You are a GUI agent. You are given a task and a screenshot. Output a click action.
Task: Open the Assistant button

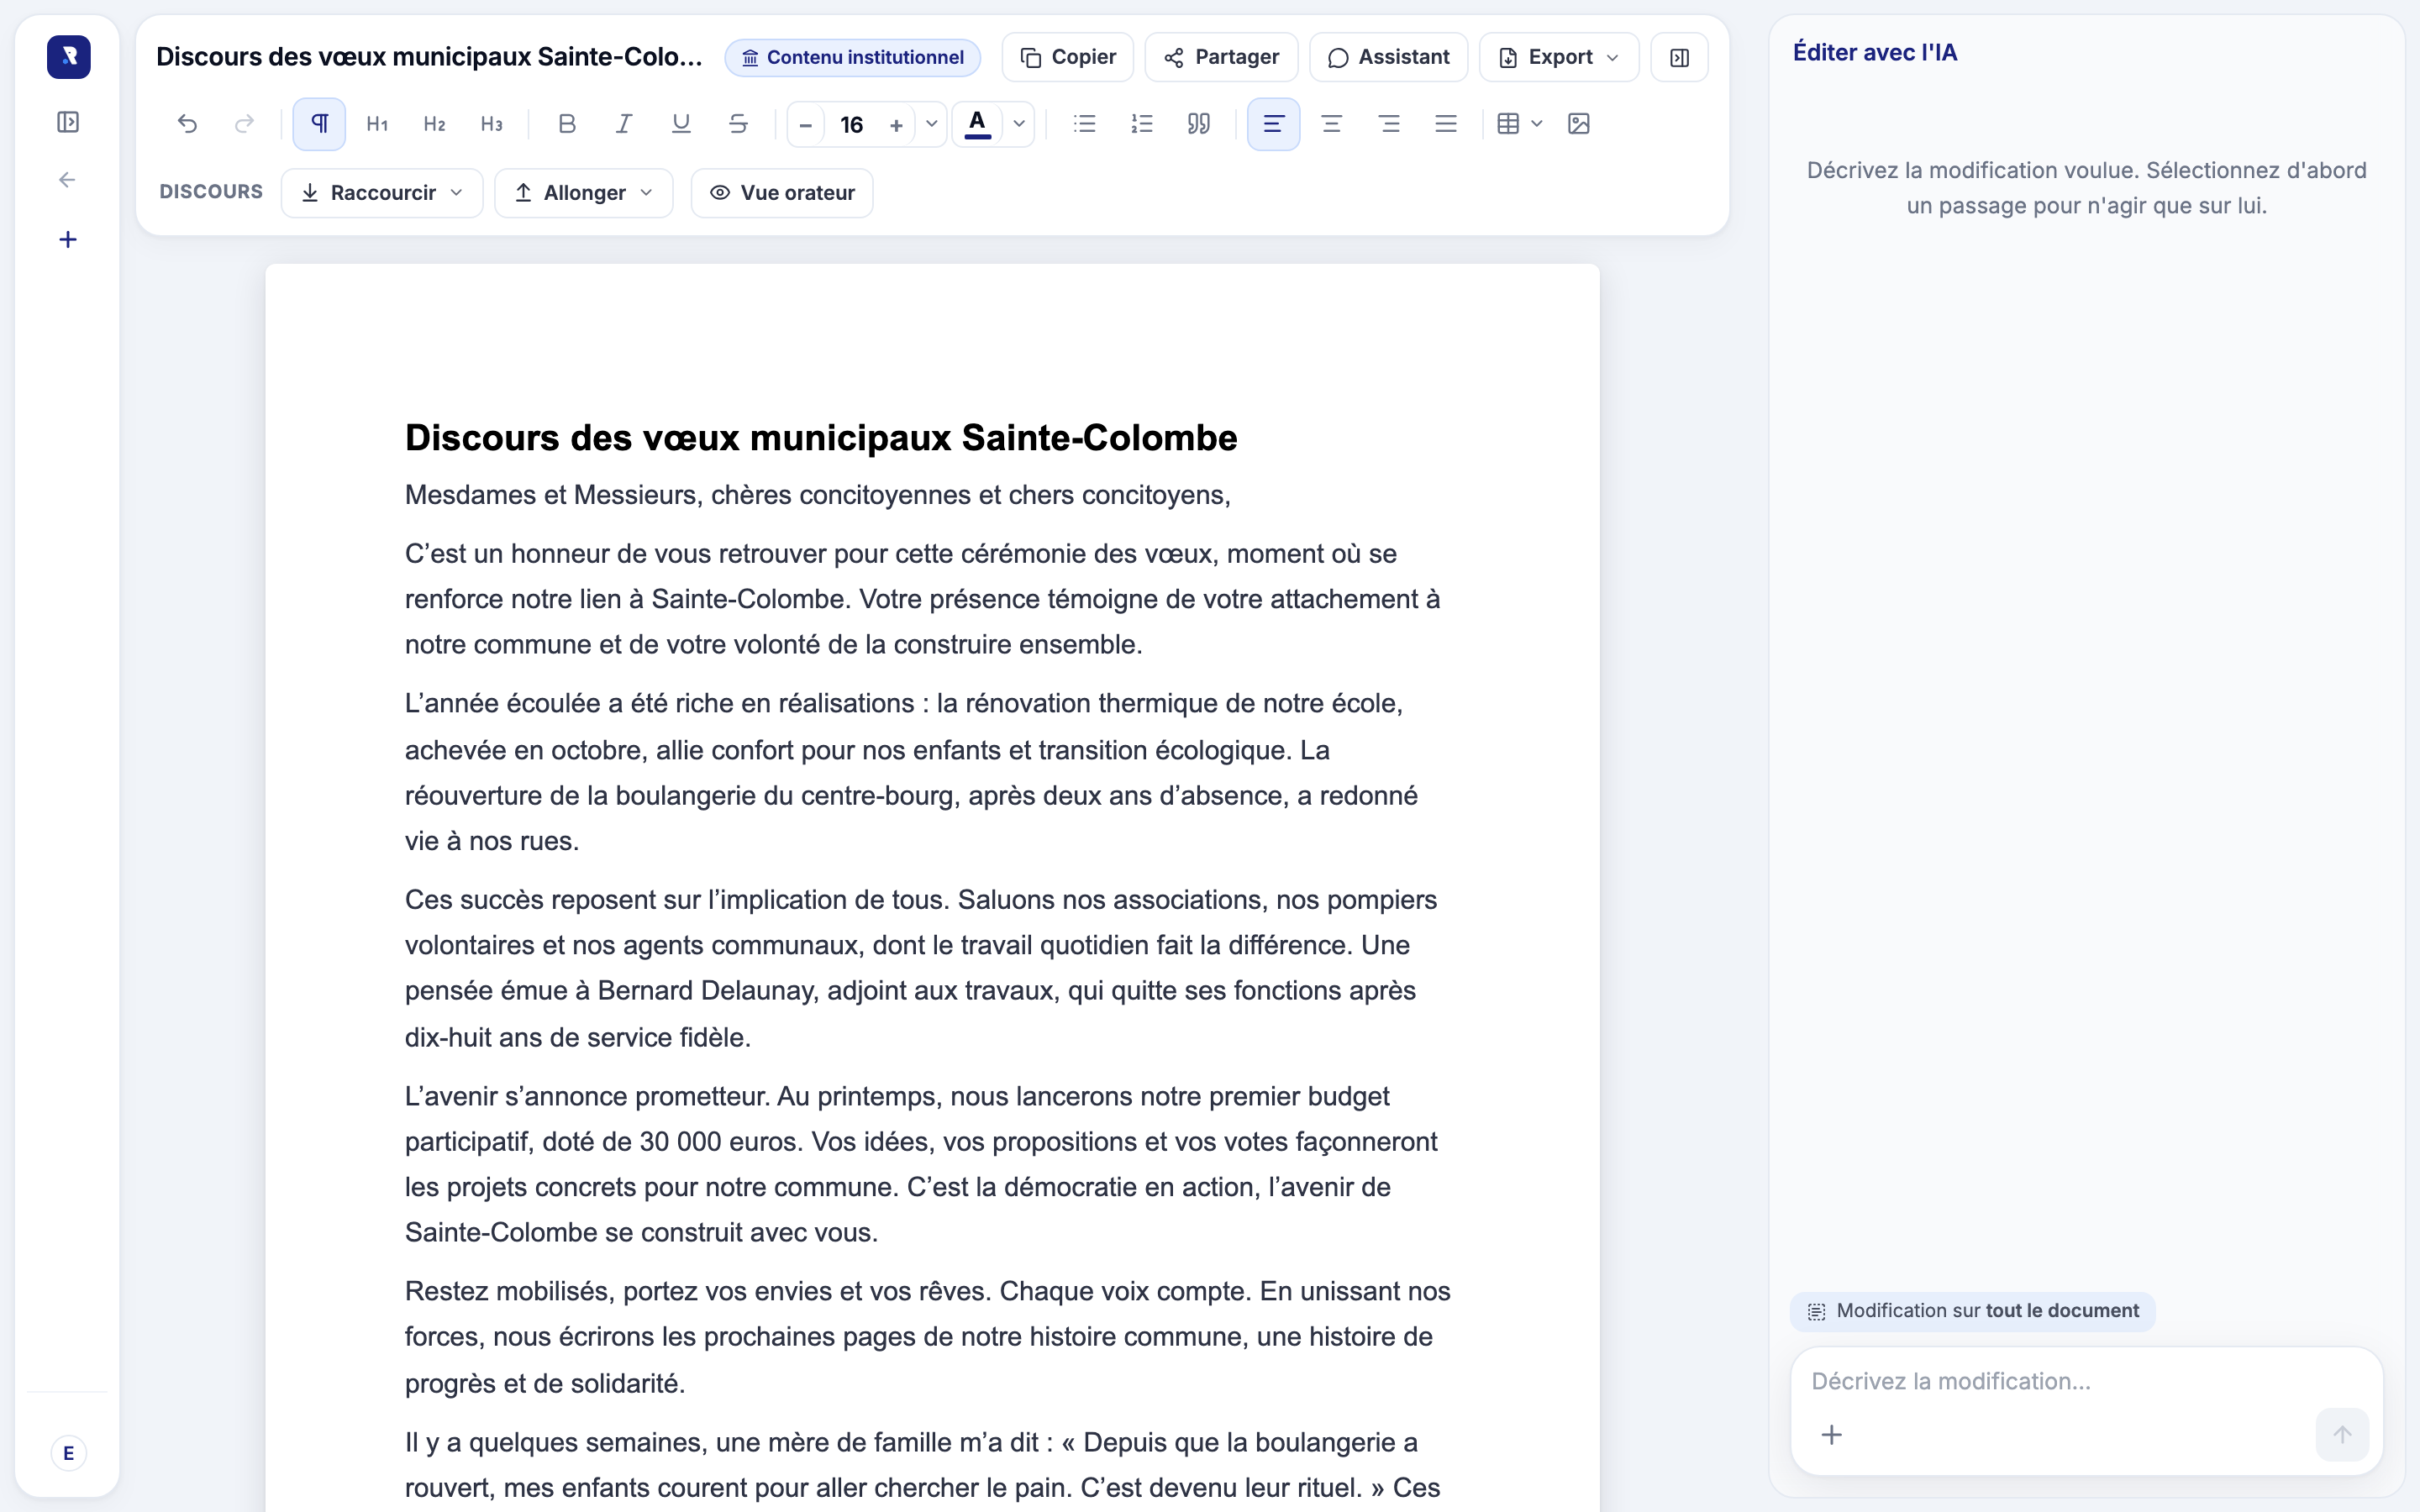pyautogui.click(x=1389, y=57)
